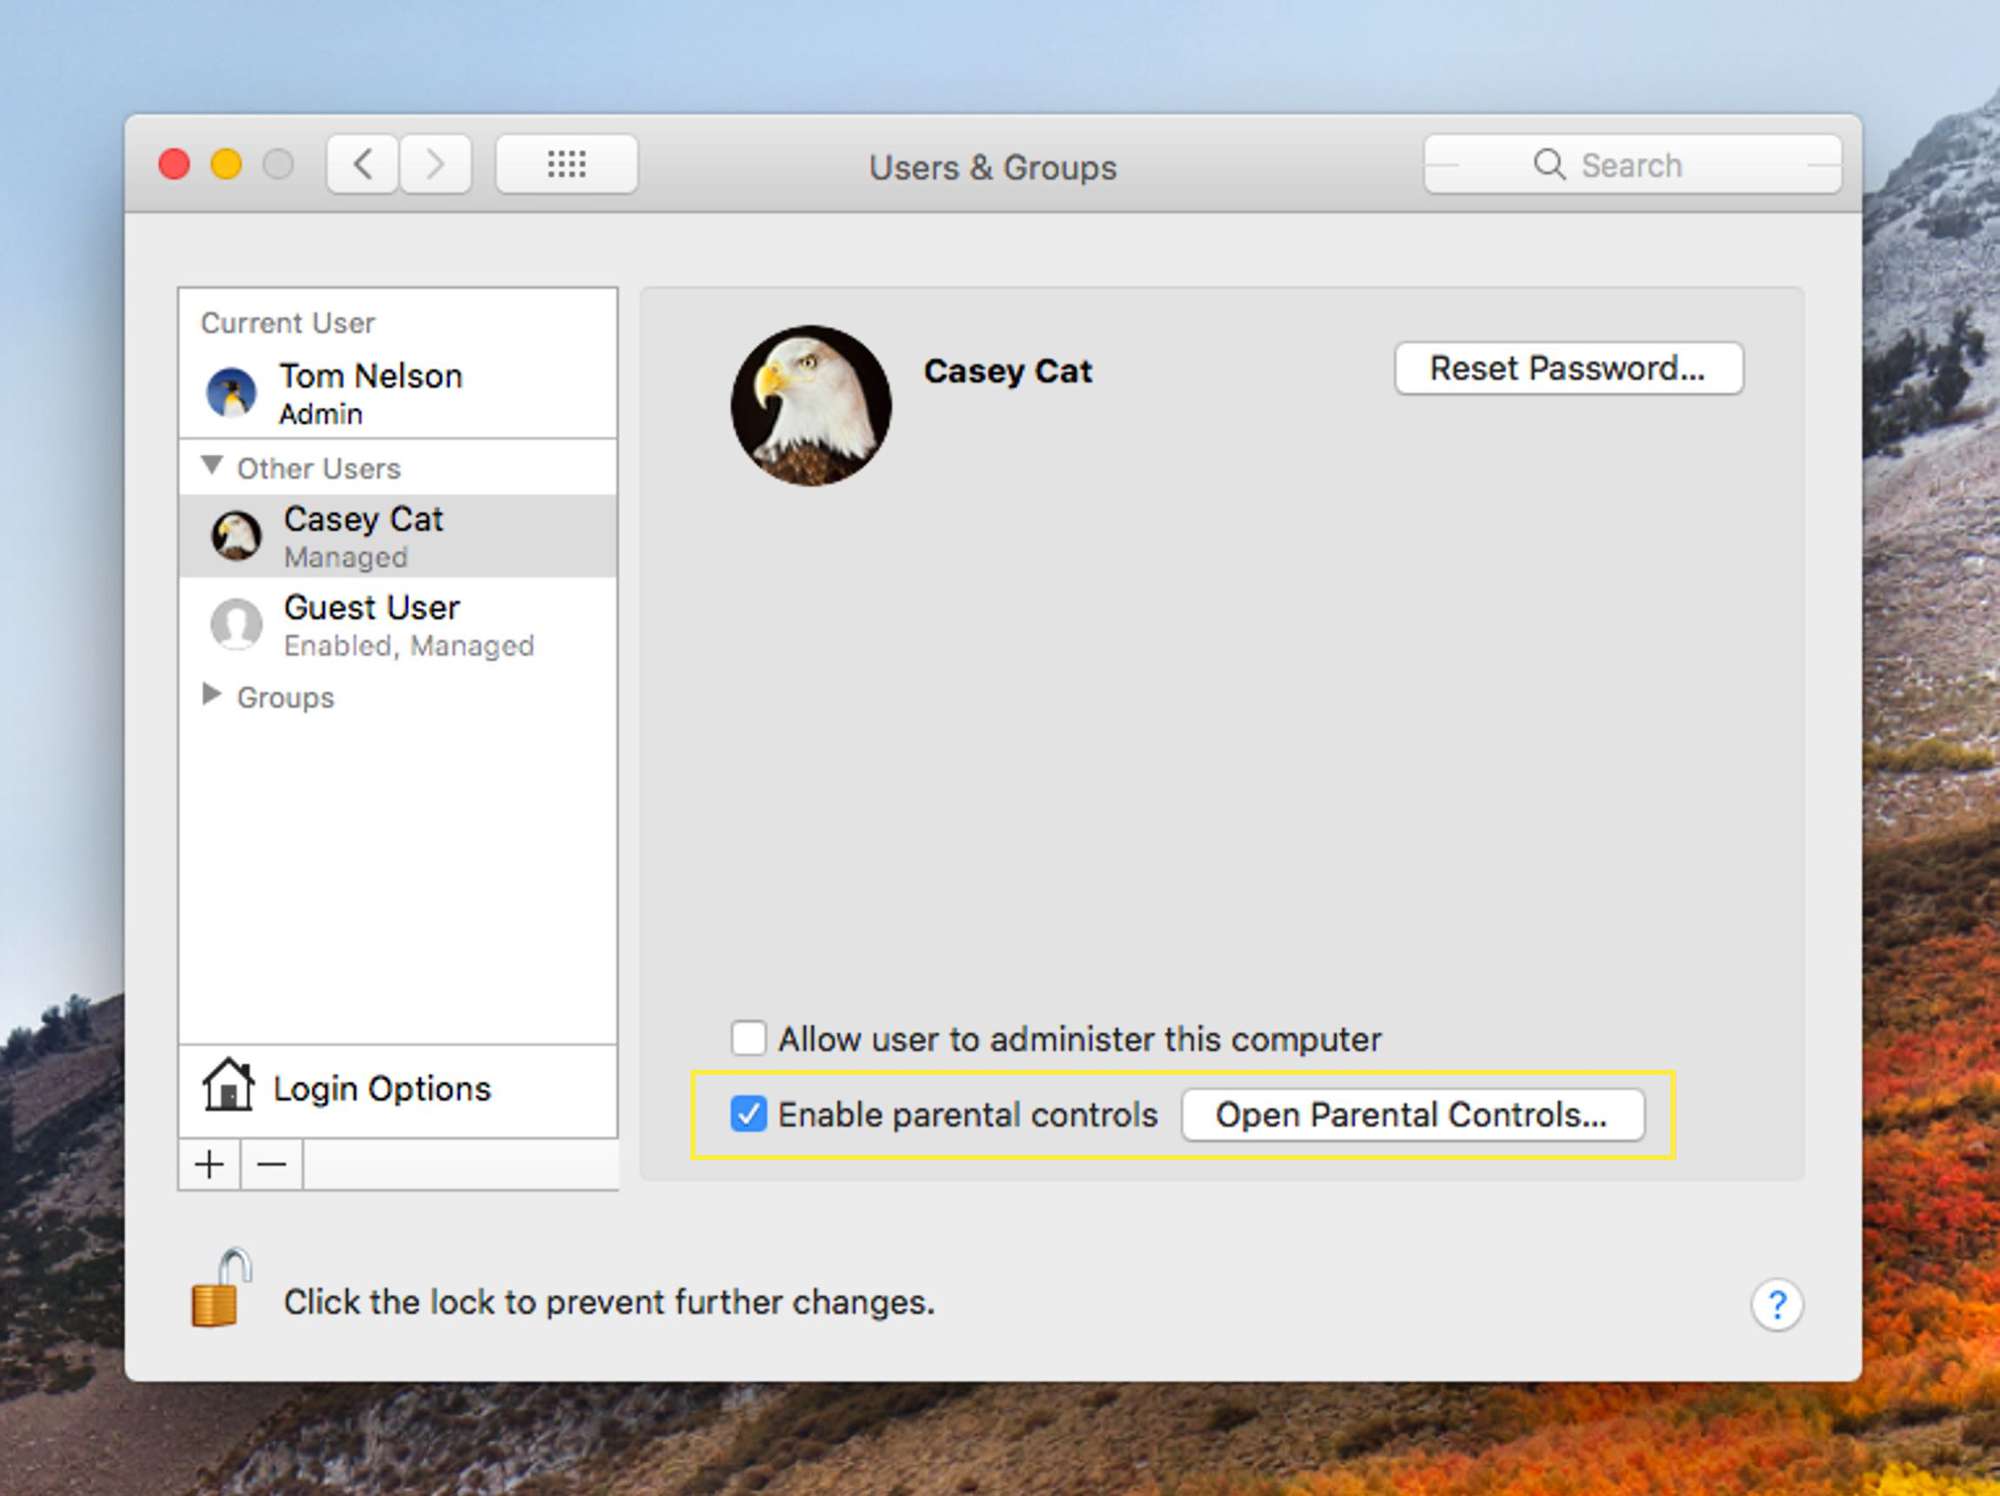Click Casey Cat profile picture thumbnail

(x=237, y=534)
